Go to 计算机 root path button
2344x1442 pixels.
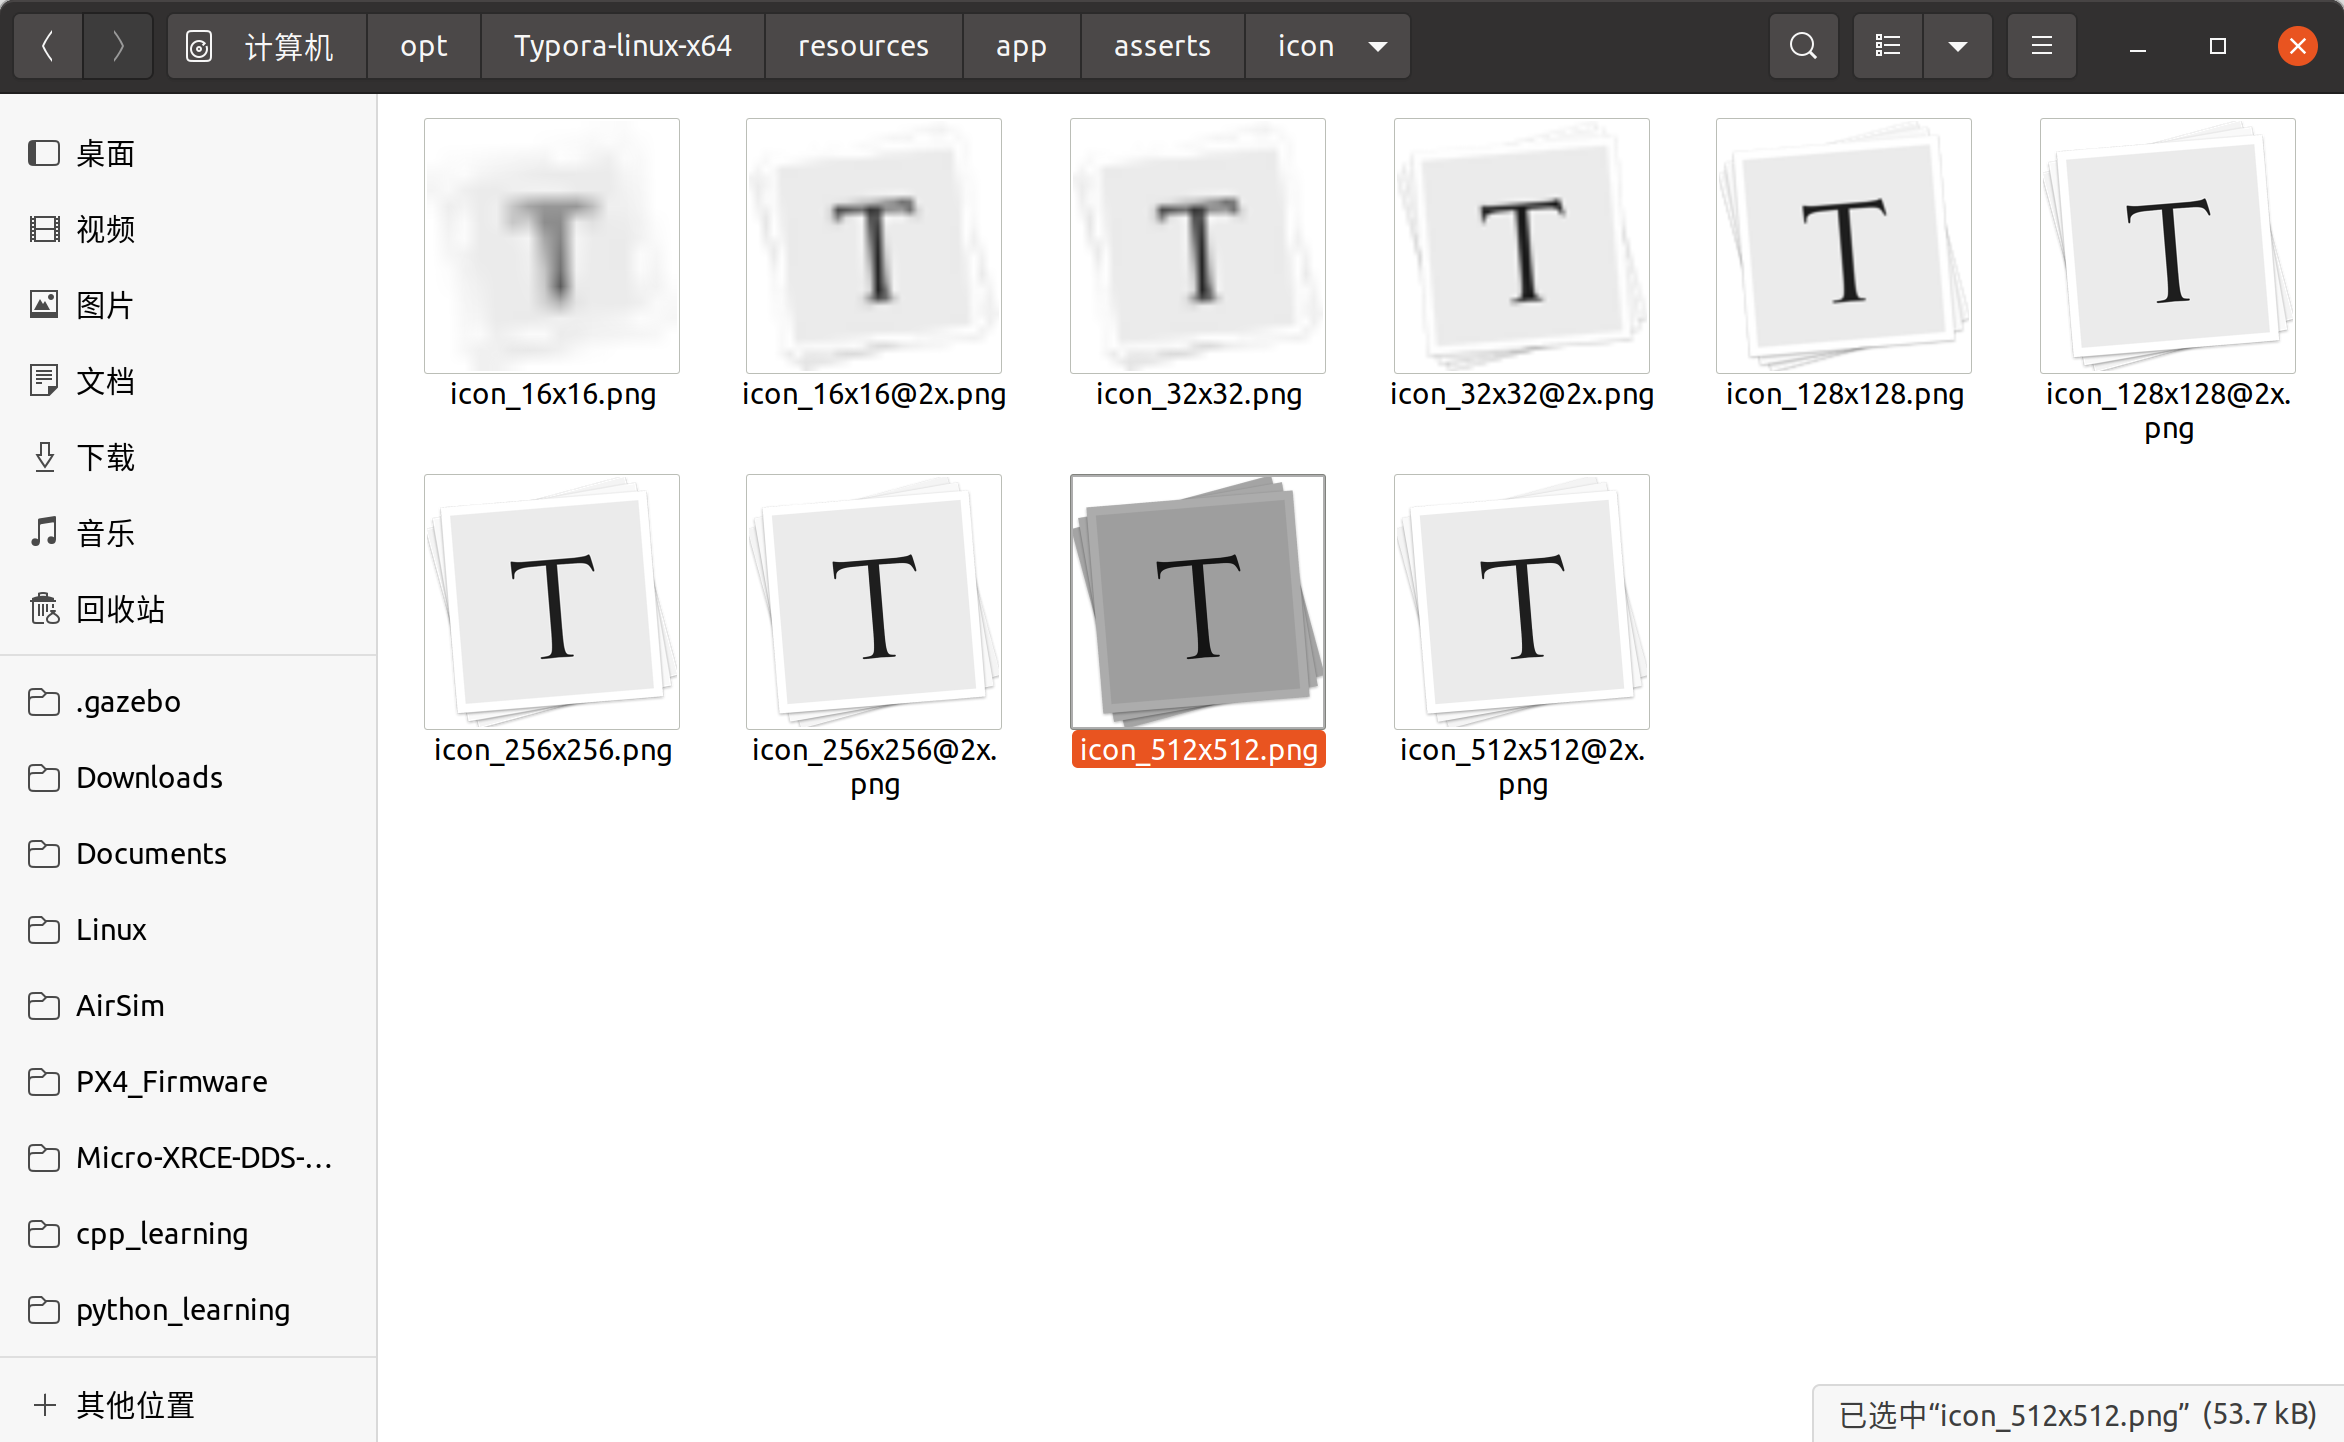point(266,46)
